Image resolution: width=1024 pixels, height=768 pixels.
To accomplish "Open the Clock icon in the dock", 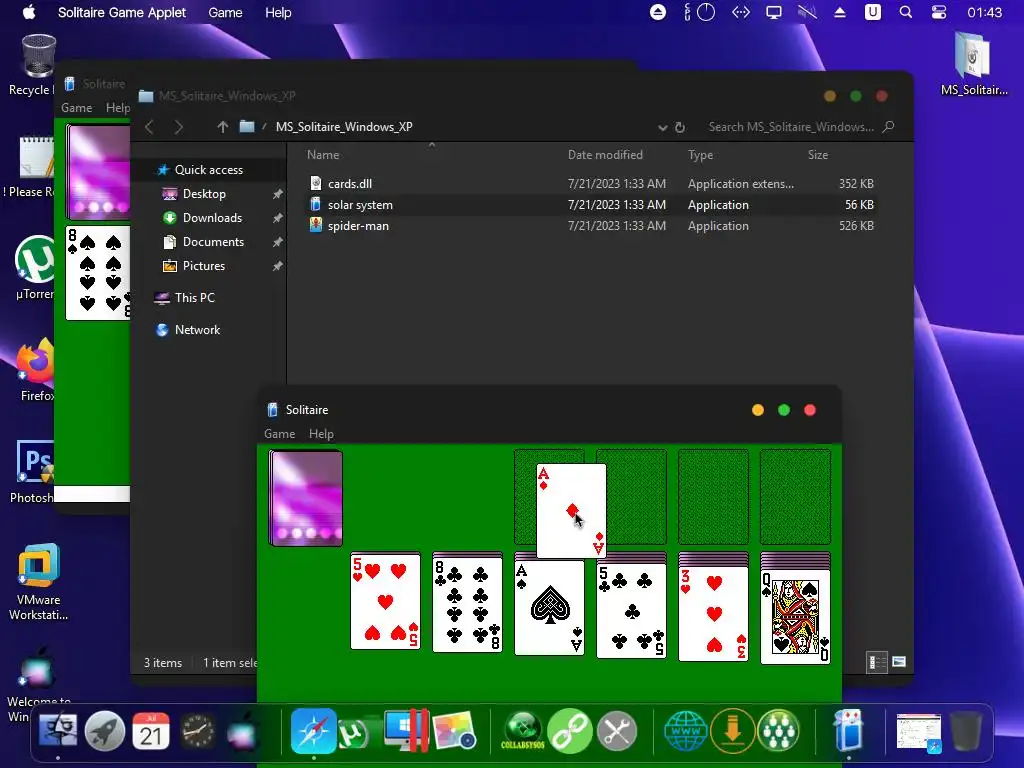I will (197, 731).
